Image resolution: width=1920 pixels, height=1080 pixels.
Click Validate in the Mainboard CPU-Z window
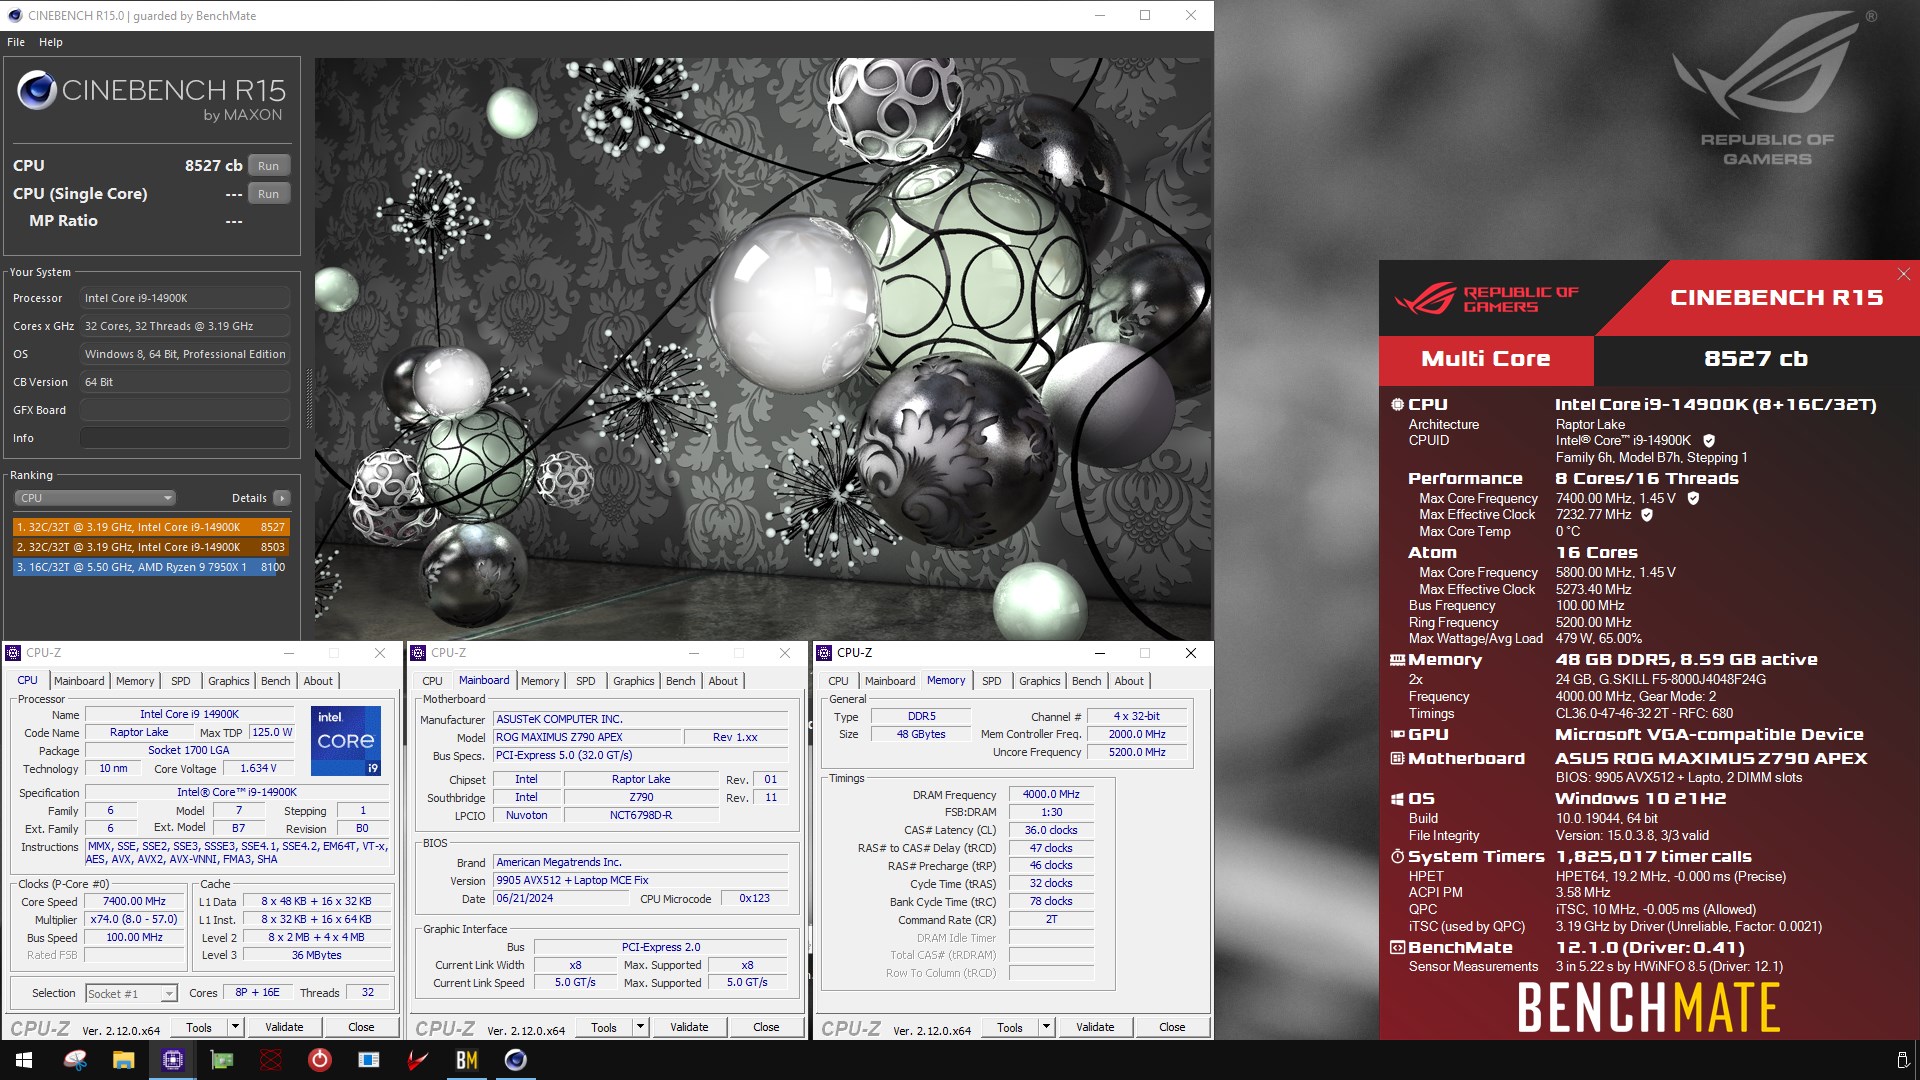click(689, 1027)
